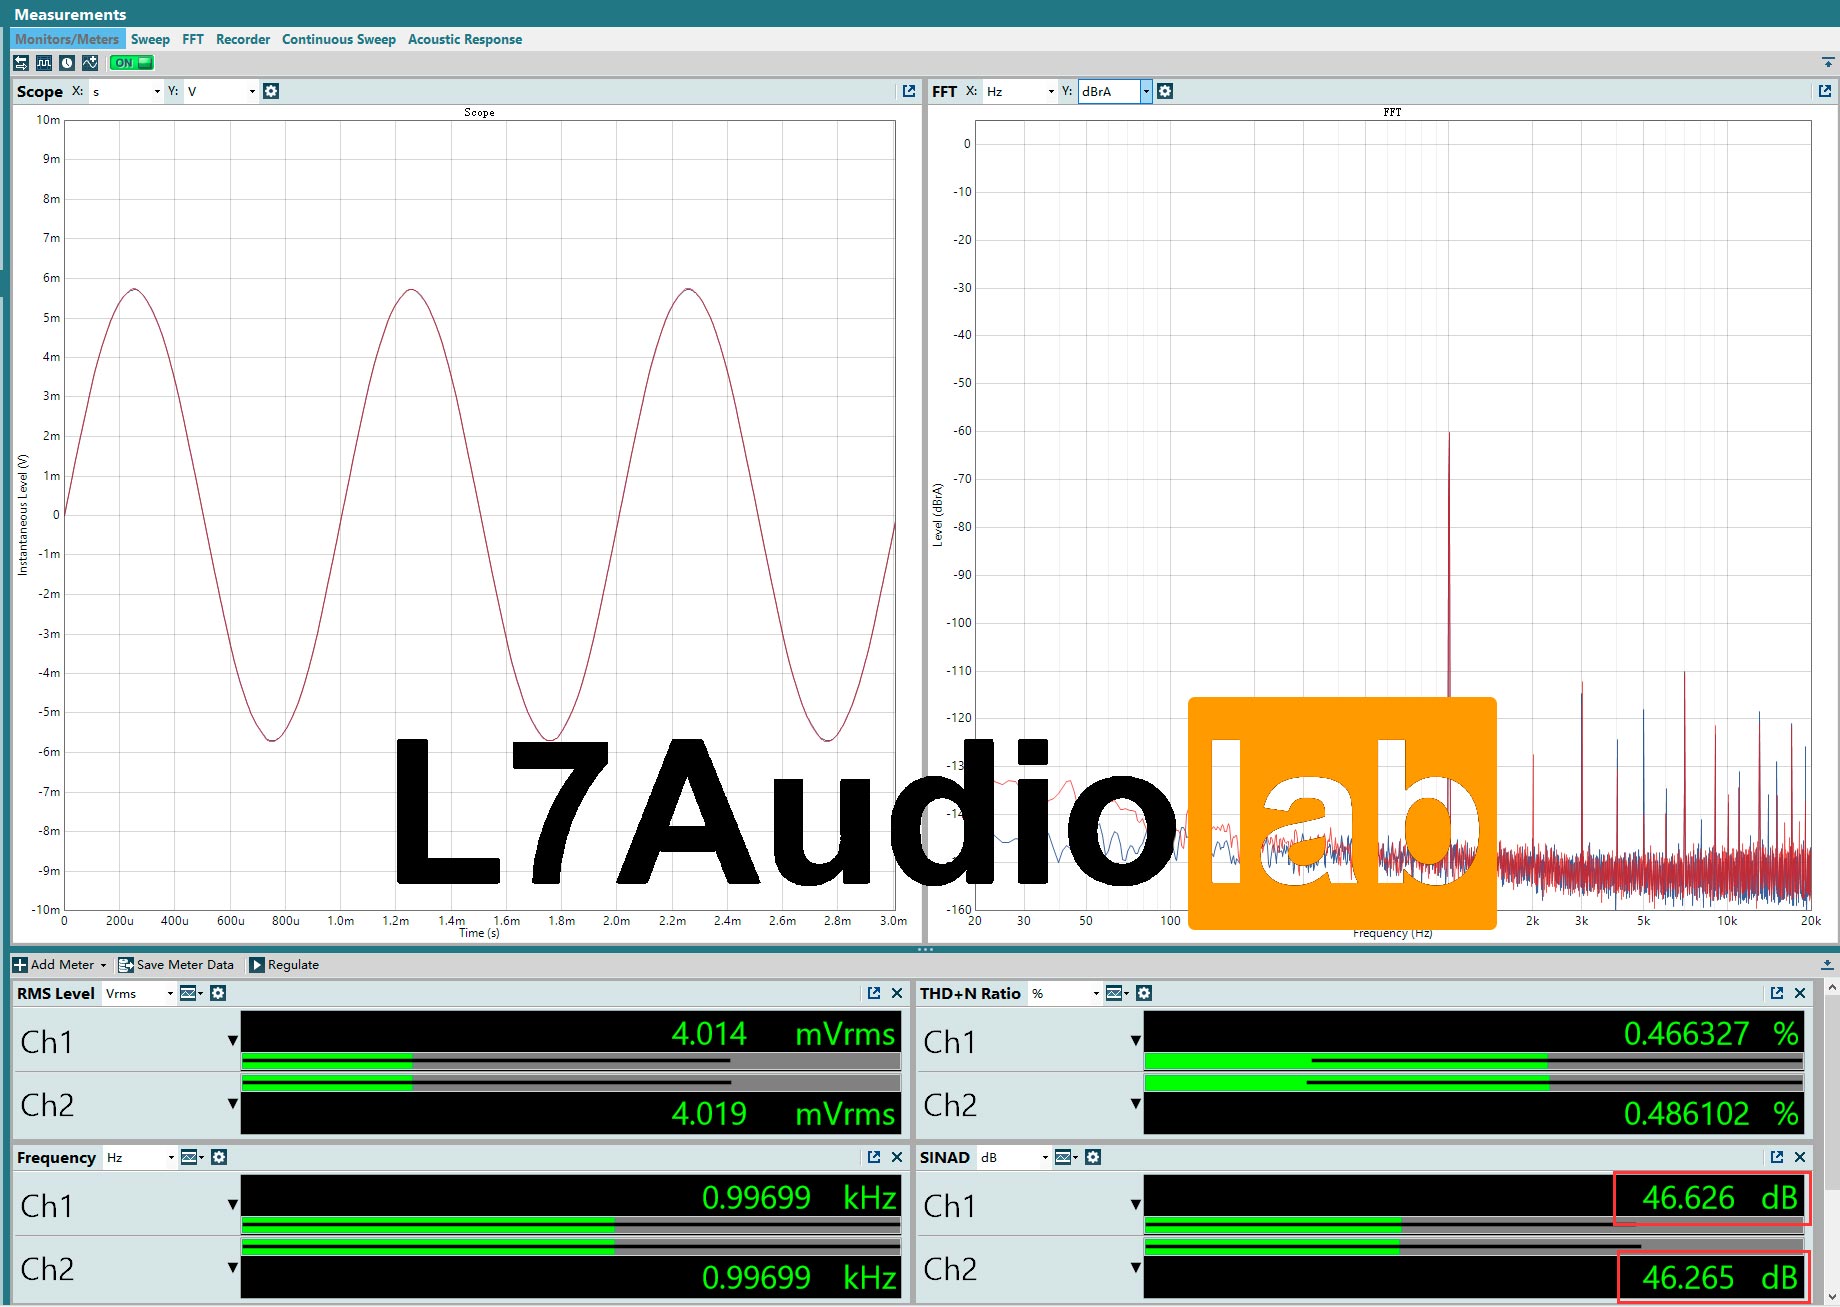The image size is (1840, 1307).
Task: Pop out the SINAD meter
Action: 1777,1157
